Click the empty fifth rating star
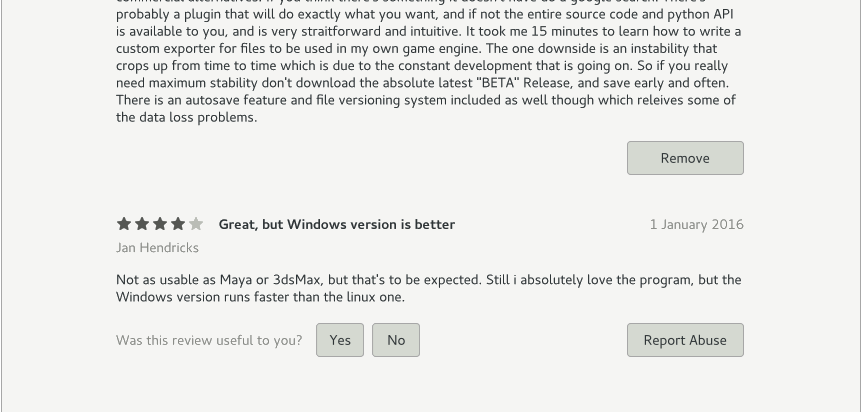861x412 pixels. (x=196, y=224)
